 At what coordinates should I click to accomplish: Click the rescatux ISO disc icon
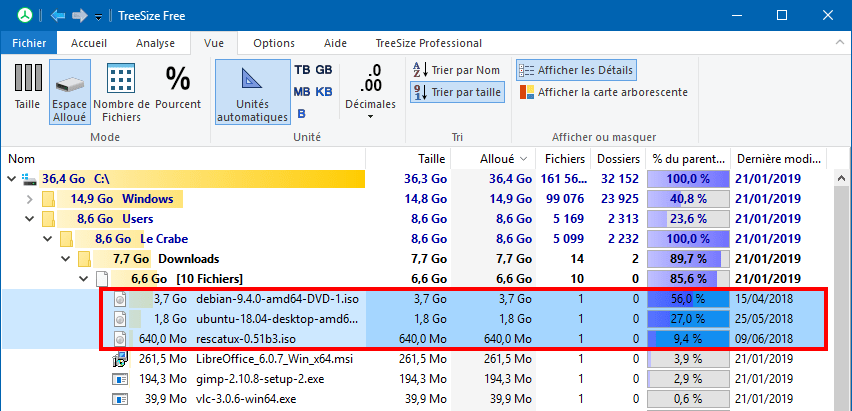[x=120, y=339]
